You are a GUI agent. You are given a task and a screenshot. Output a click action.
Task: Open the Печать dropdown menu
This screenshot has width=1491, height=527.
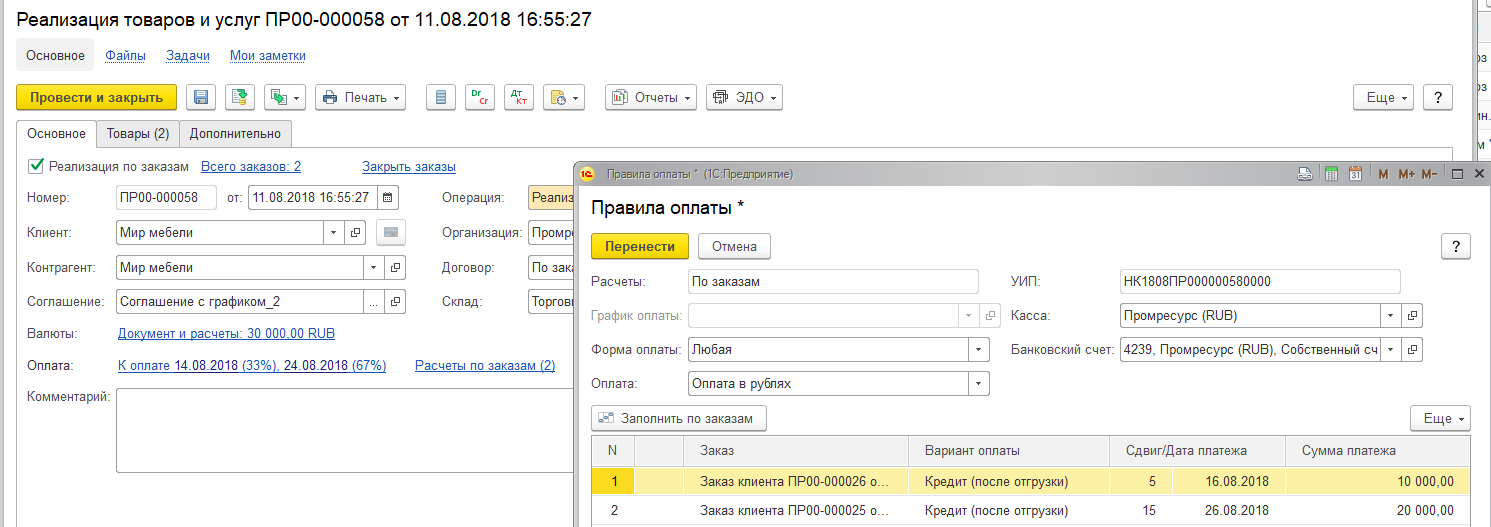point(360,97)
